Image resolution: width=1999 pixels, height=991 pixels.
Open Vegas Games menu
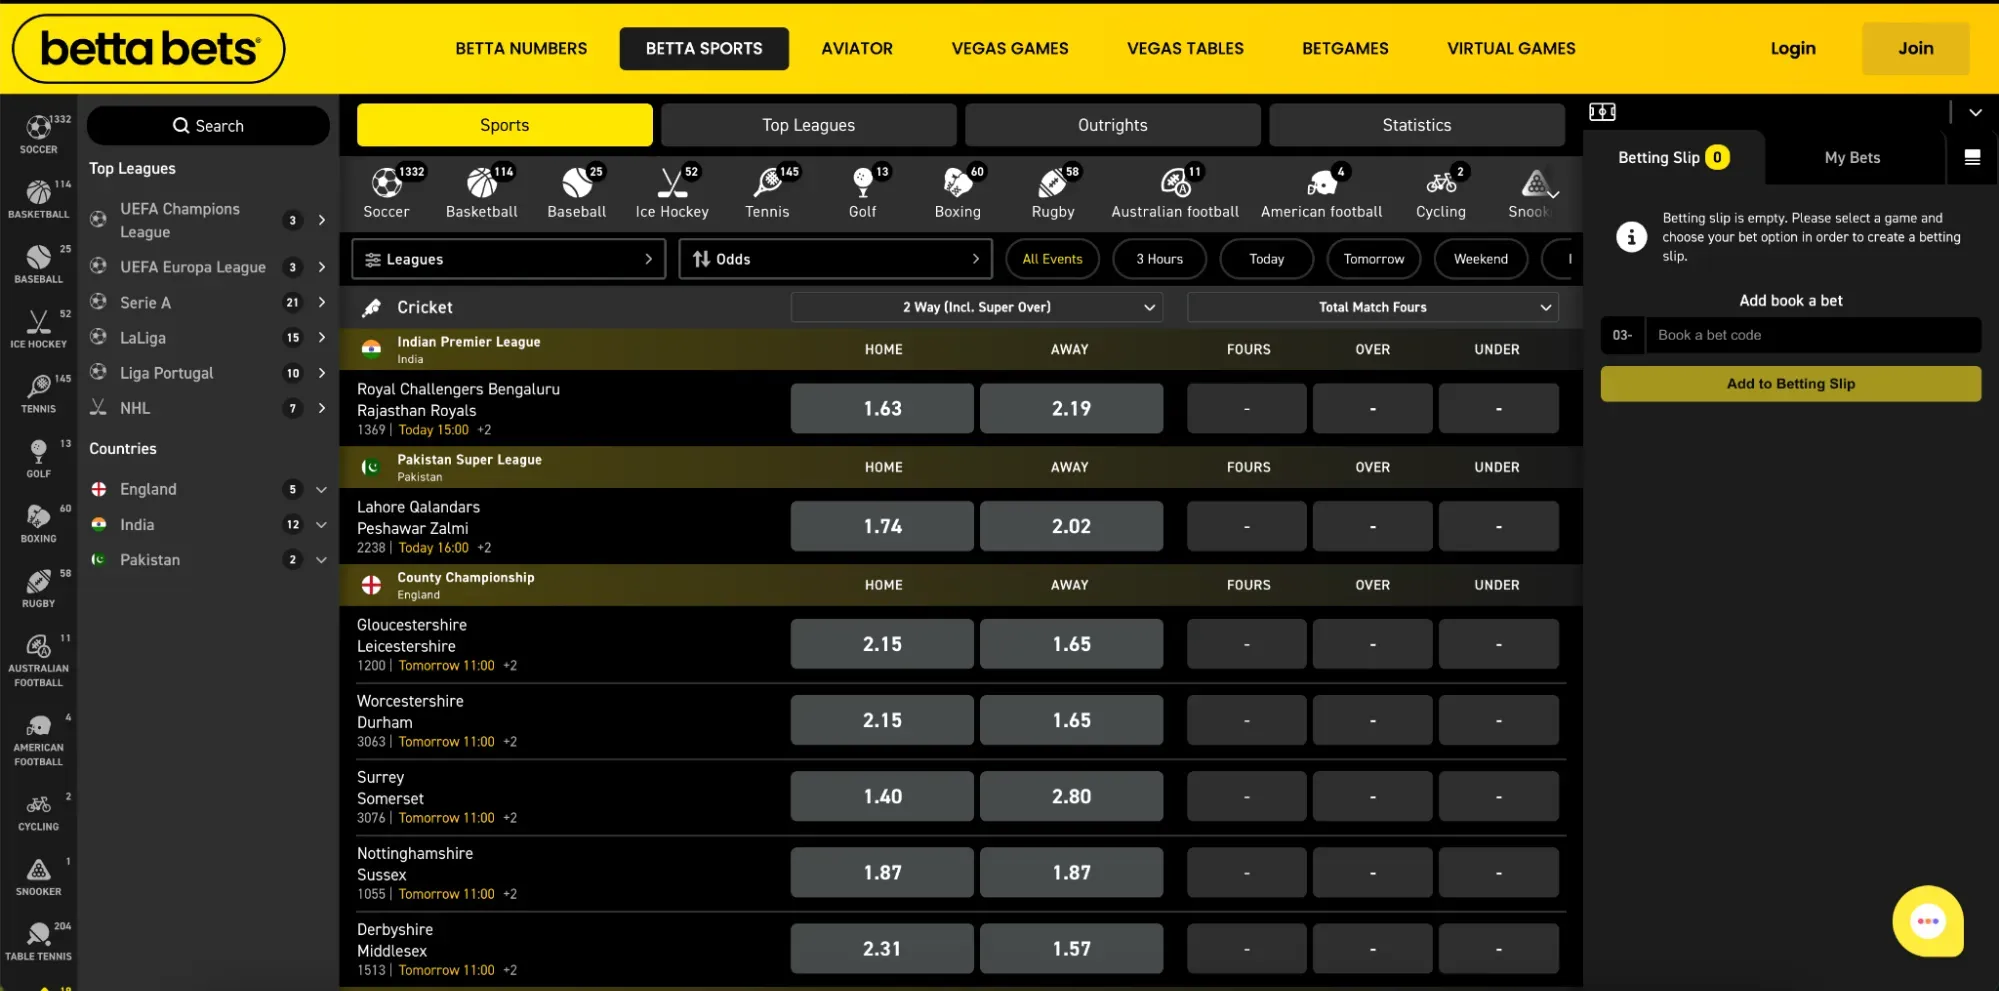(x=1010, y=48)
